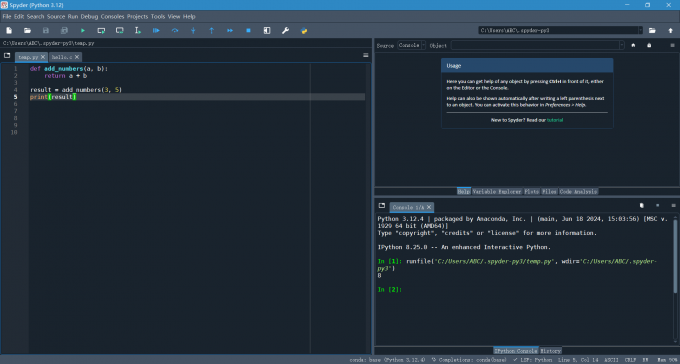
Task: Click the conda: base environment status
Action: [x=388, y=360]
